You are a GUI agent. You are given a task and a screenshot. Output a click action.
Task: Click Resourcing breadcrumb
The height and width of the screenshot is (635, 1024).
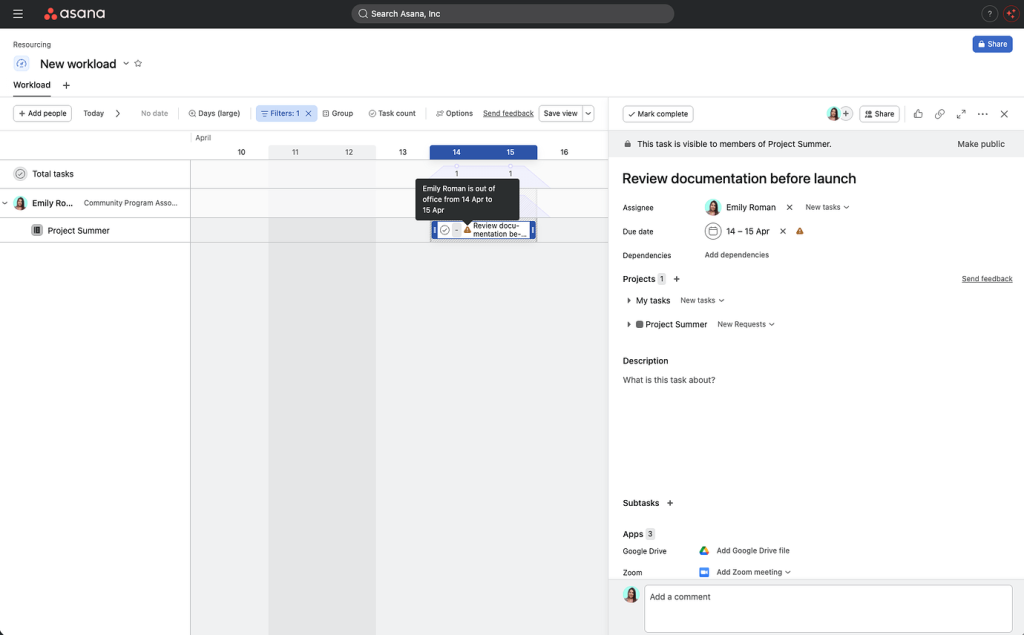point(31,44)
